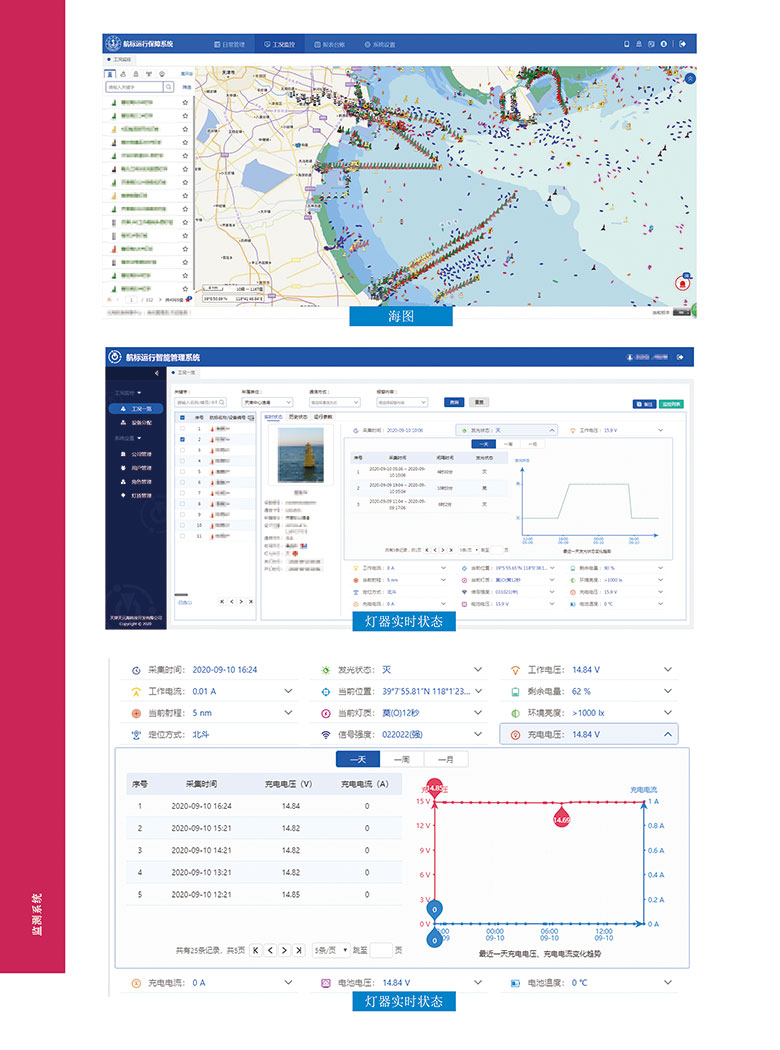Click the red alarm bell icon on map
This screenshot has width=780, height=1050.
684,283
